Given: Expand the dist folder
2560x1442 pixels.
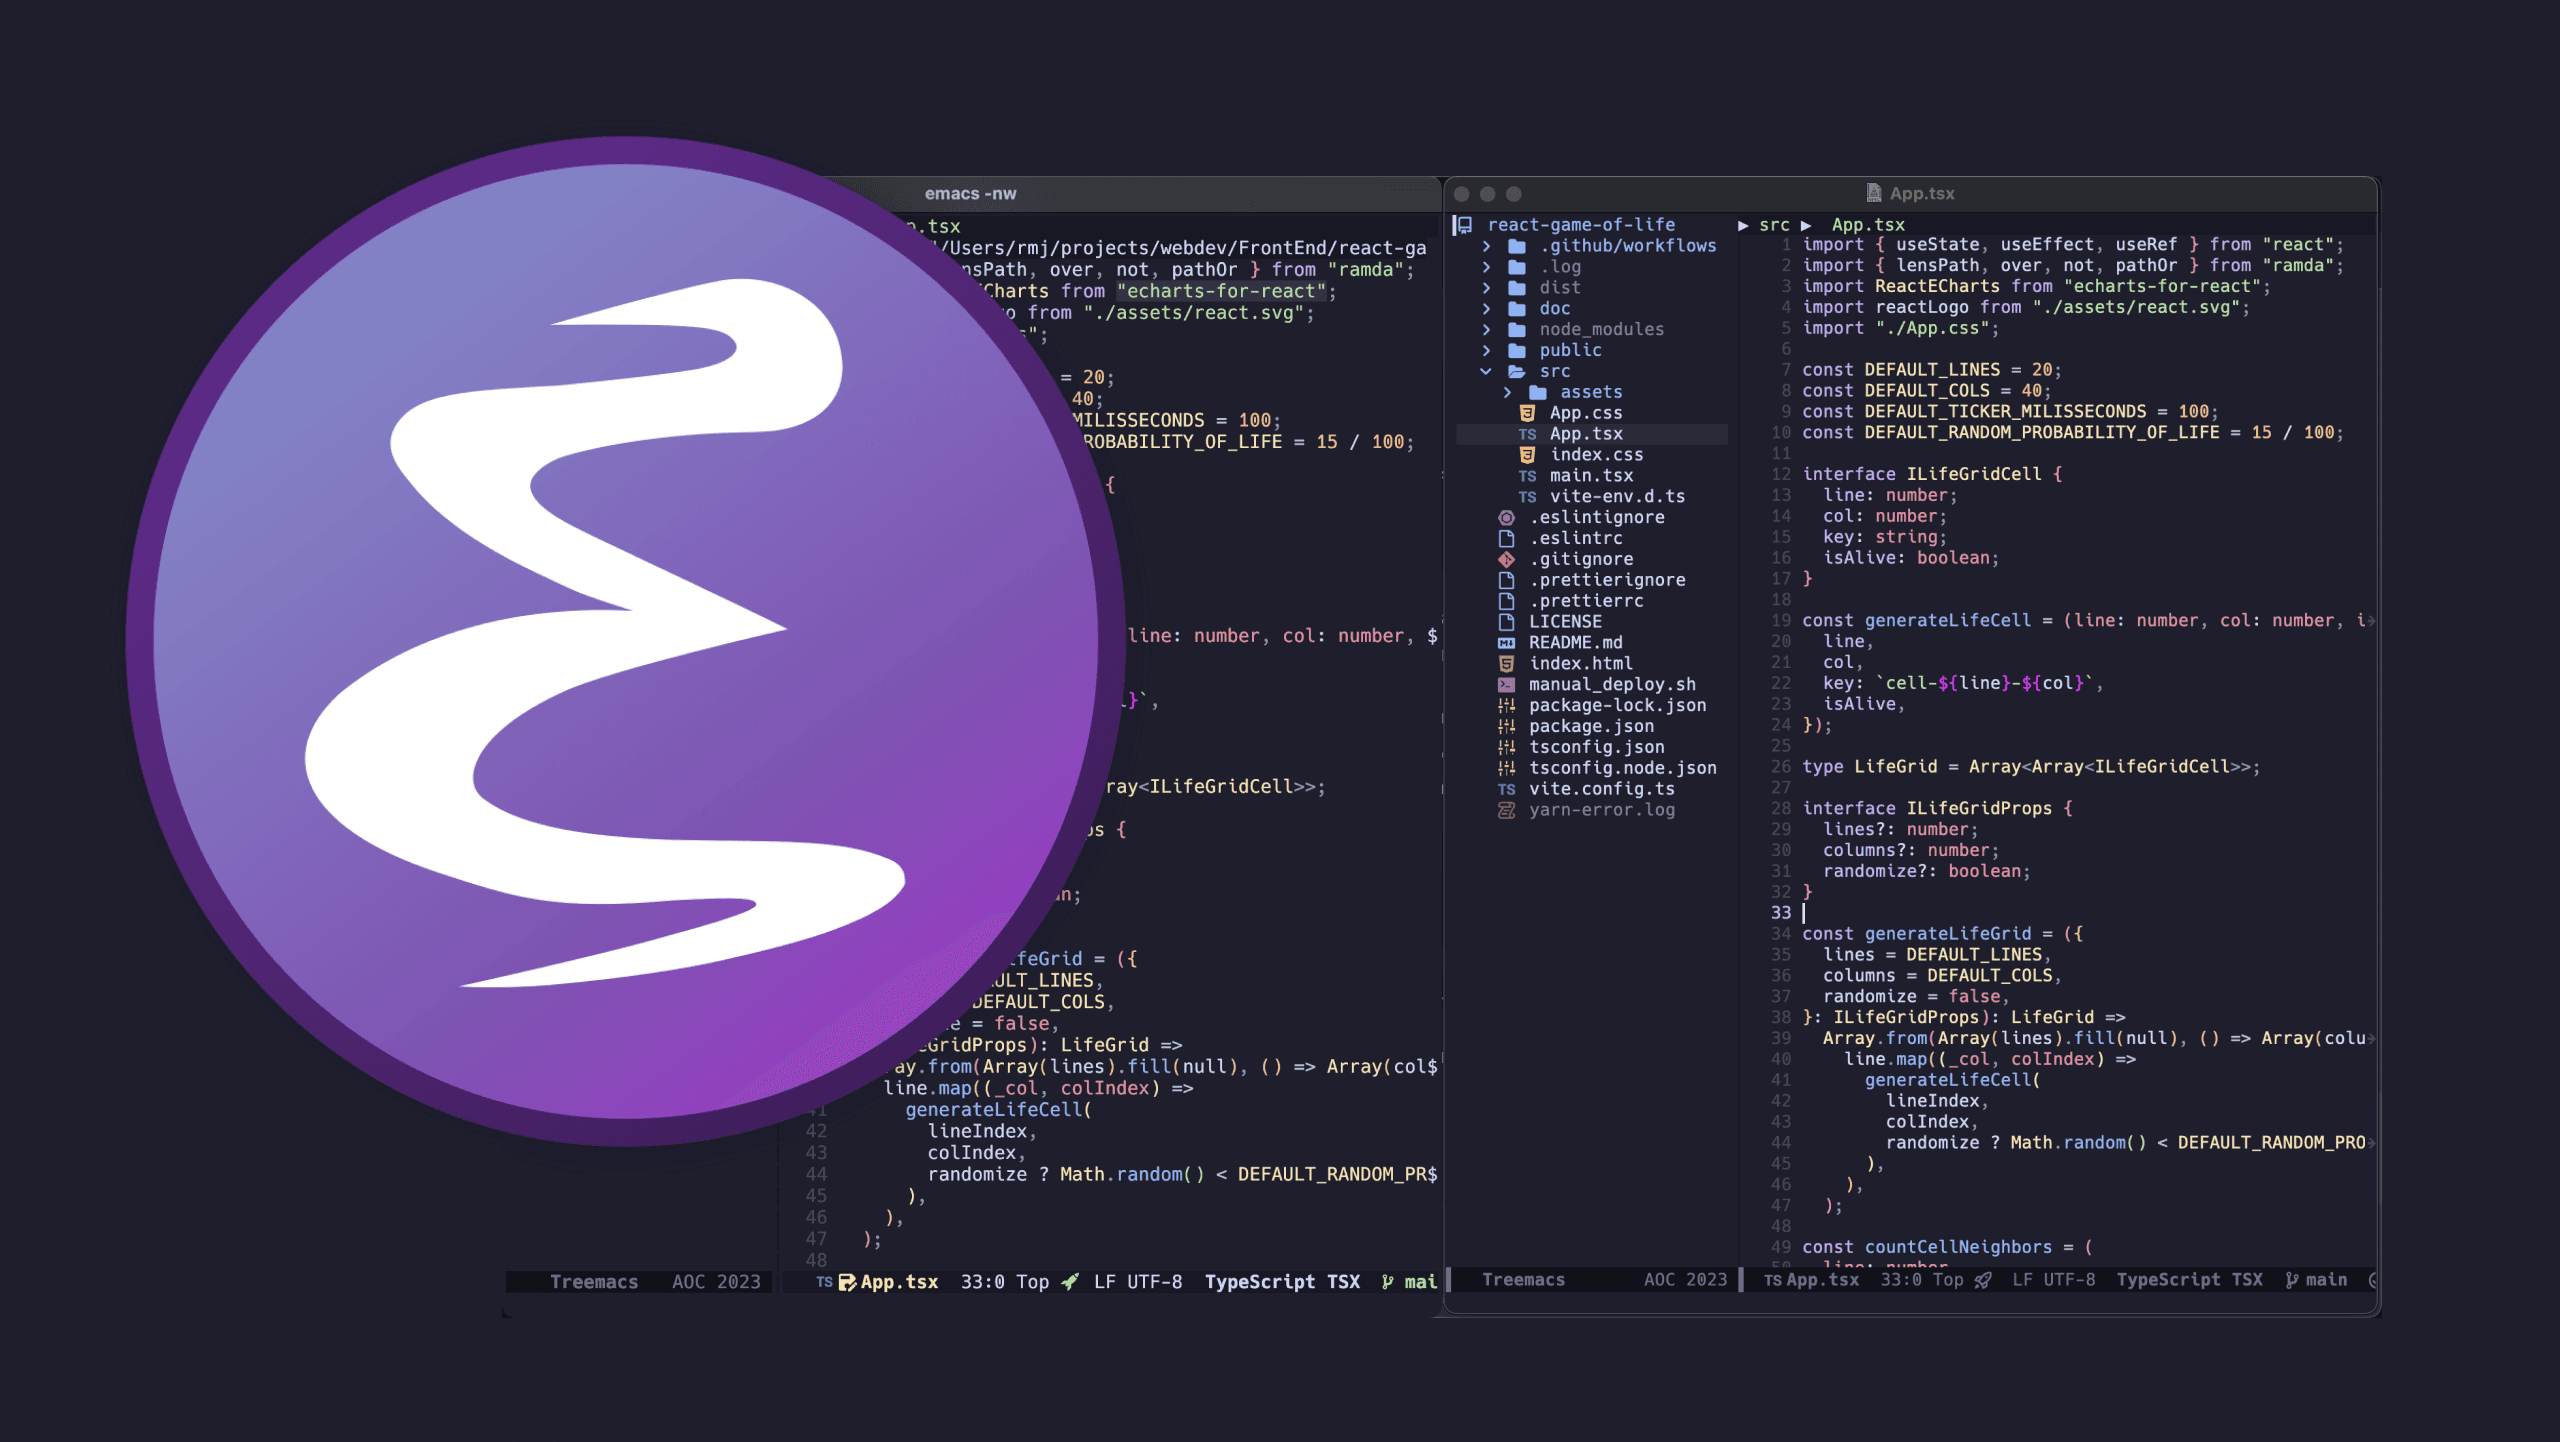Looking at the screenshot, I should [x=1486, y=288].
